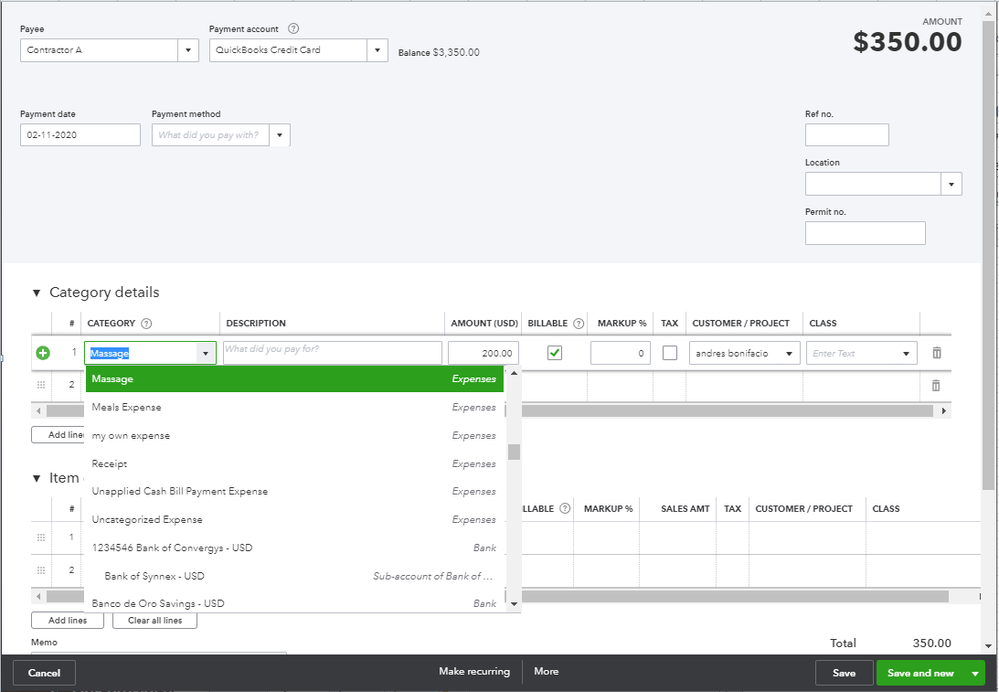Screen dimensions: 999x692
Task: Click the dropdown list scroll-down arrow
Action: click(514, 603)
